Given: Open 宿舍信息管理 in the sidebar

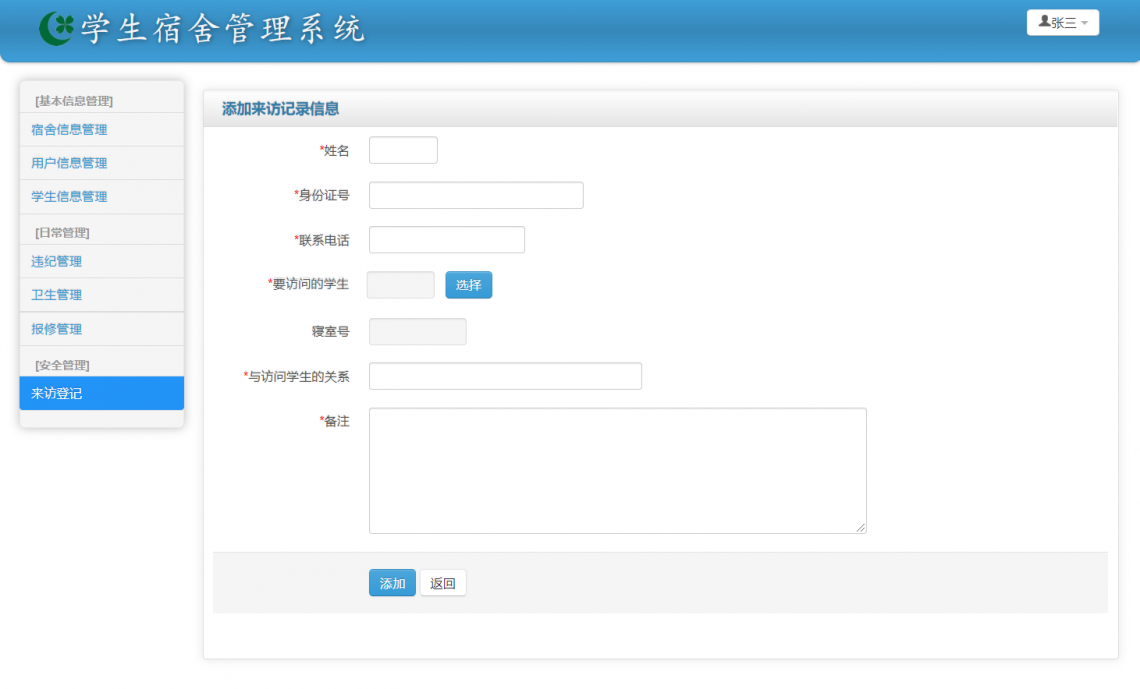Looking at the screenshot, I should pos(102,129).
